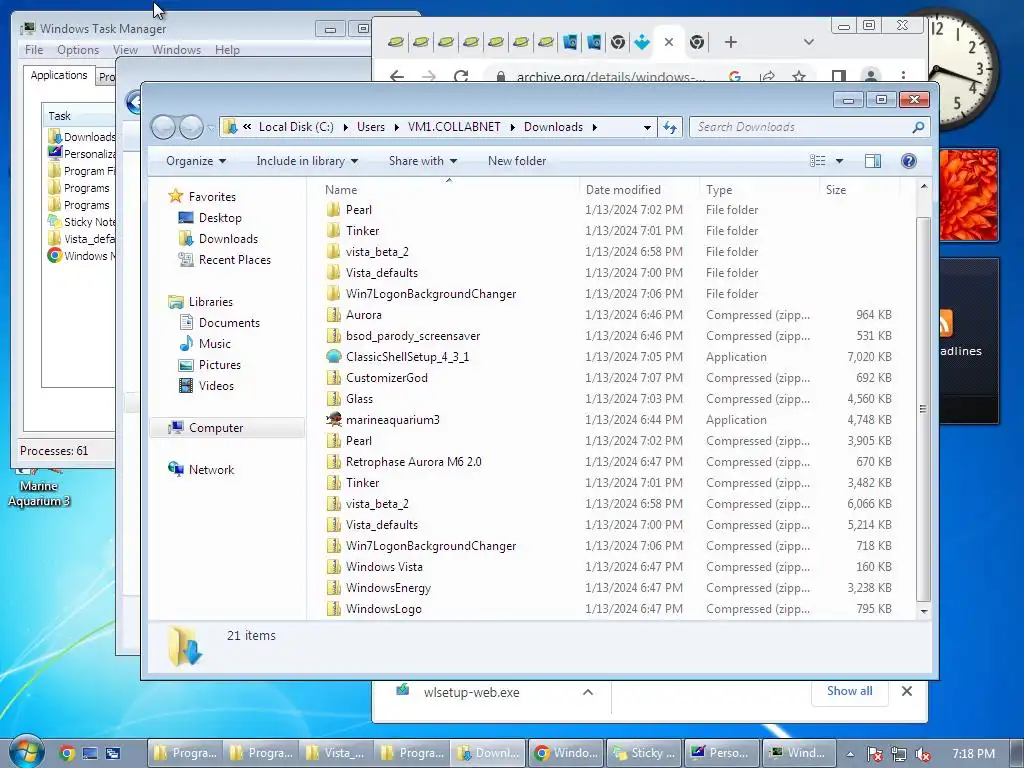Launch Chrome from the quick launch bar

point(67,753)
